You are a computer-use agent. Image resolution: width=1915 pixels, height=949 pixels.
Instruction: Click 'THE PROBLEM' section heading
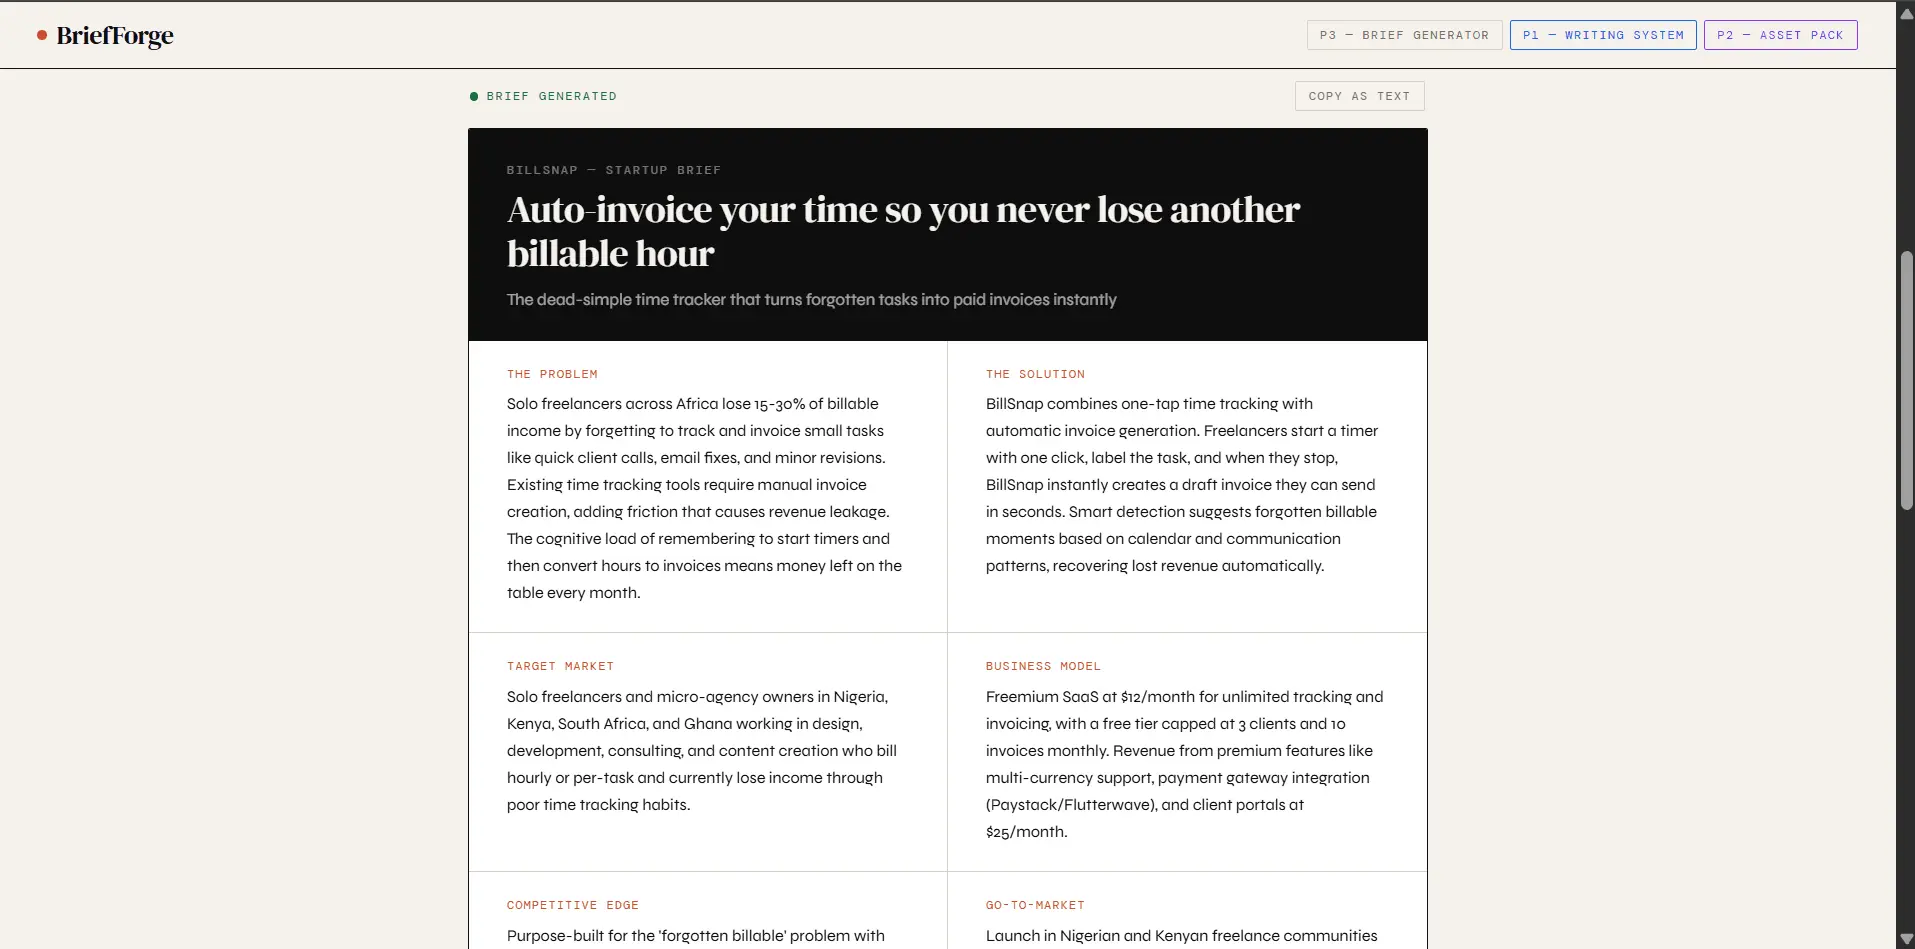(552, 374)
